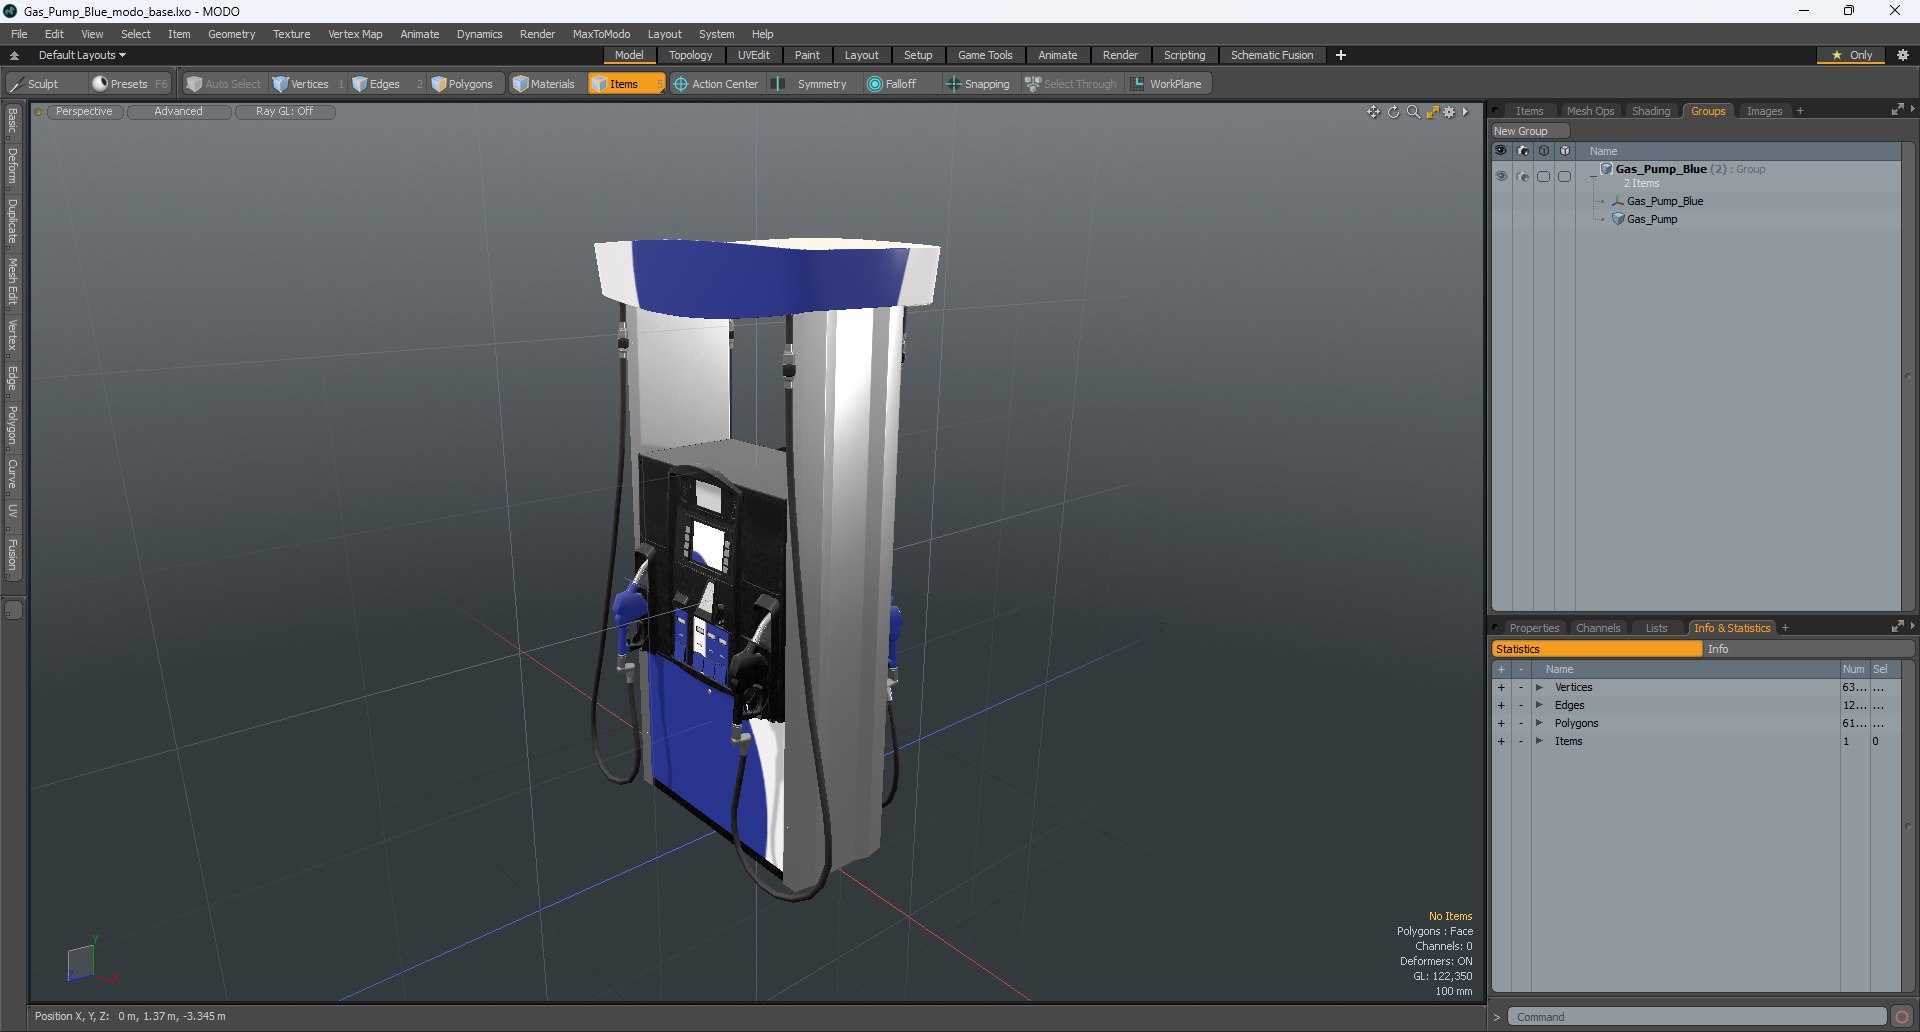
Task: Switch to the Mesh Ops tab
Action: [1590, 111]
